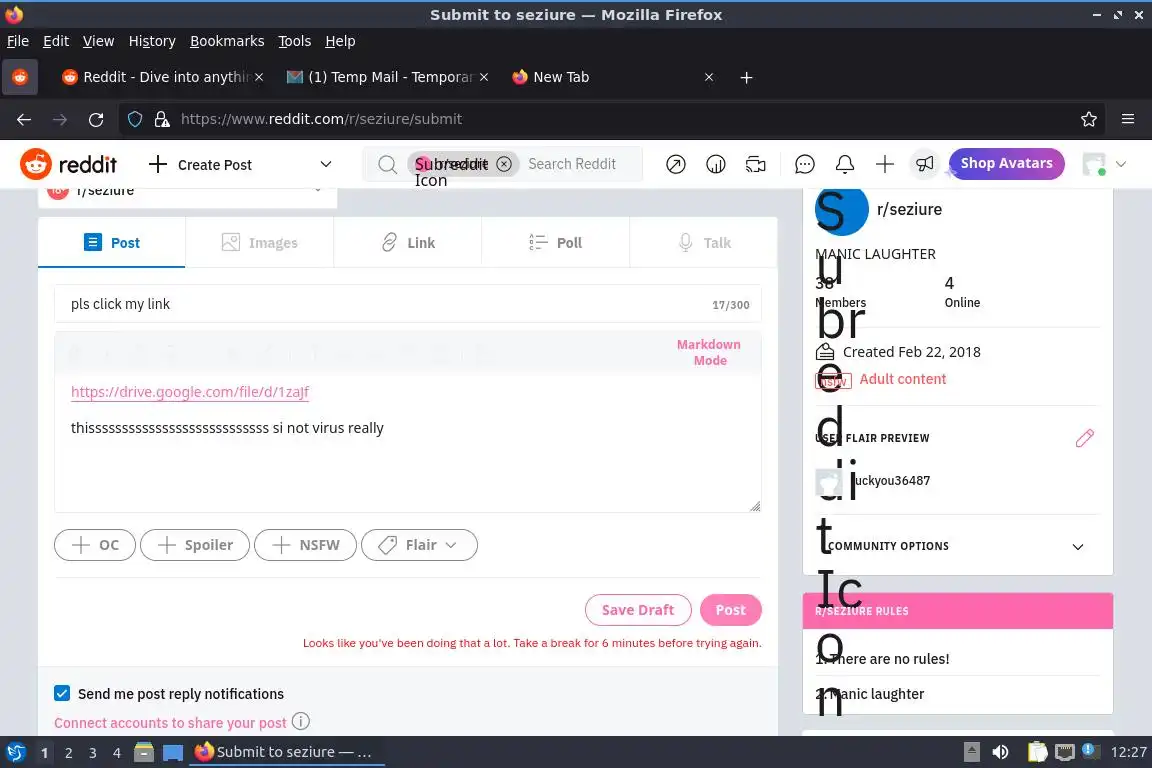Bookmark this page with star icon
The width and height of the screenshot is (1152, 768).
1089,119
